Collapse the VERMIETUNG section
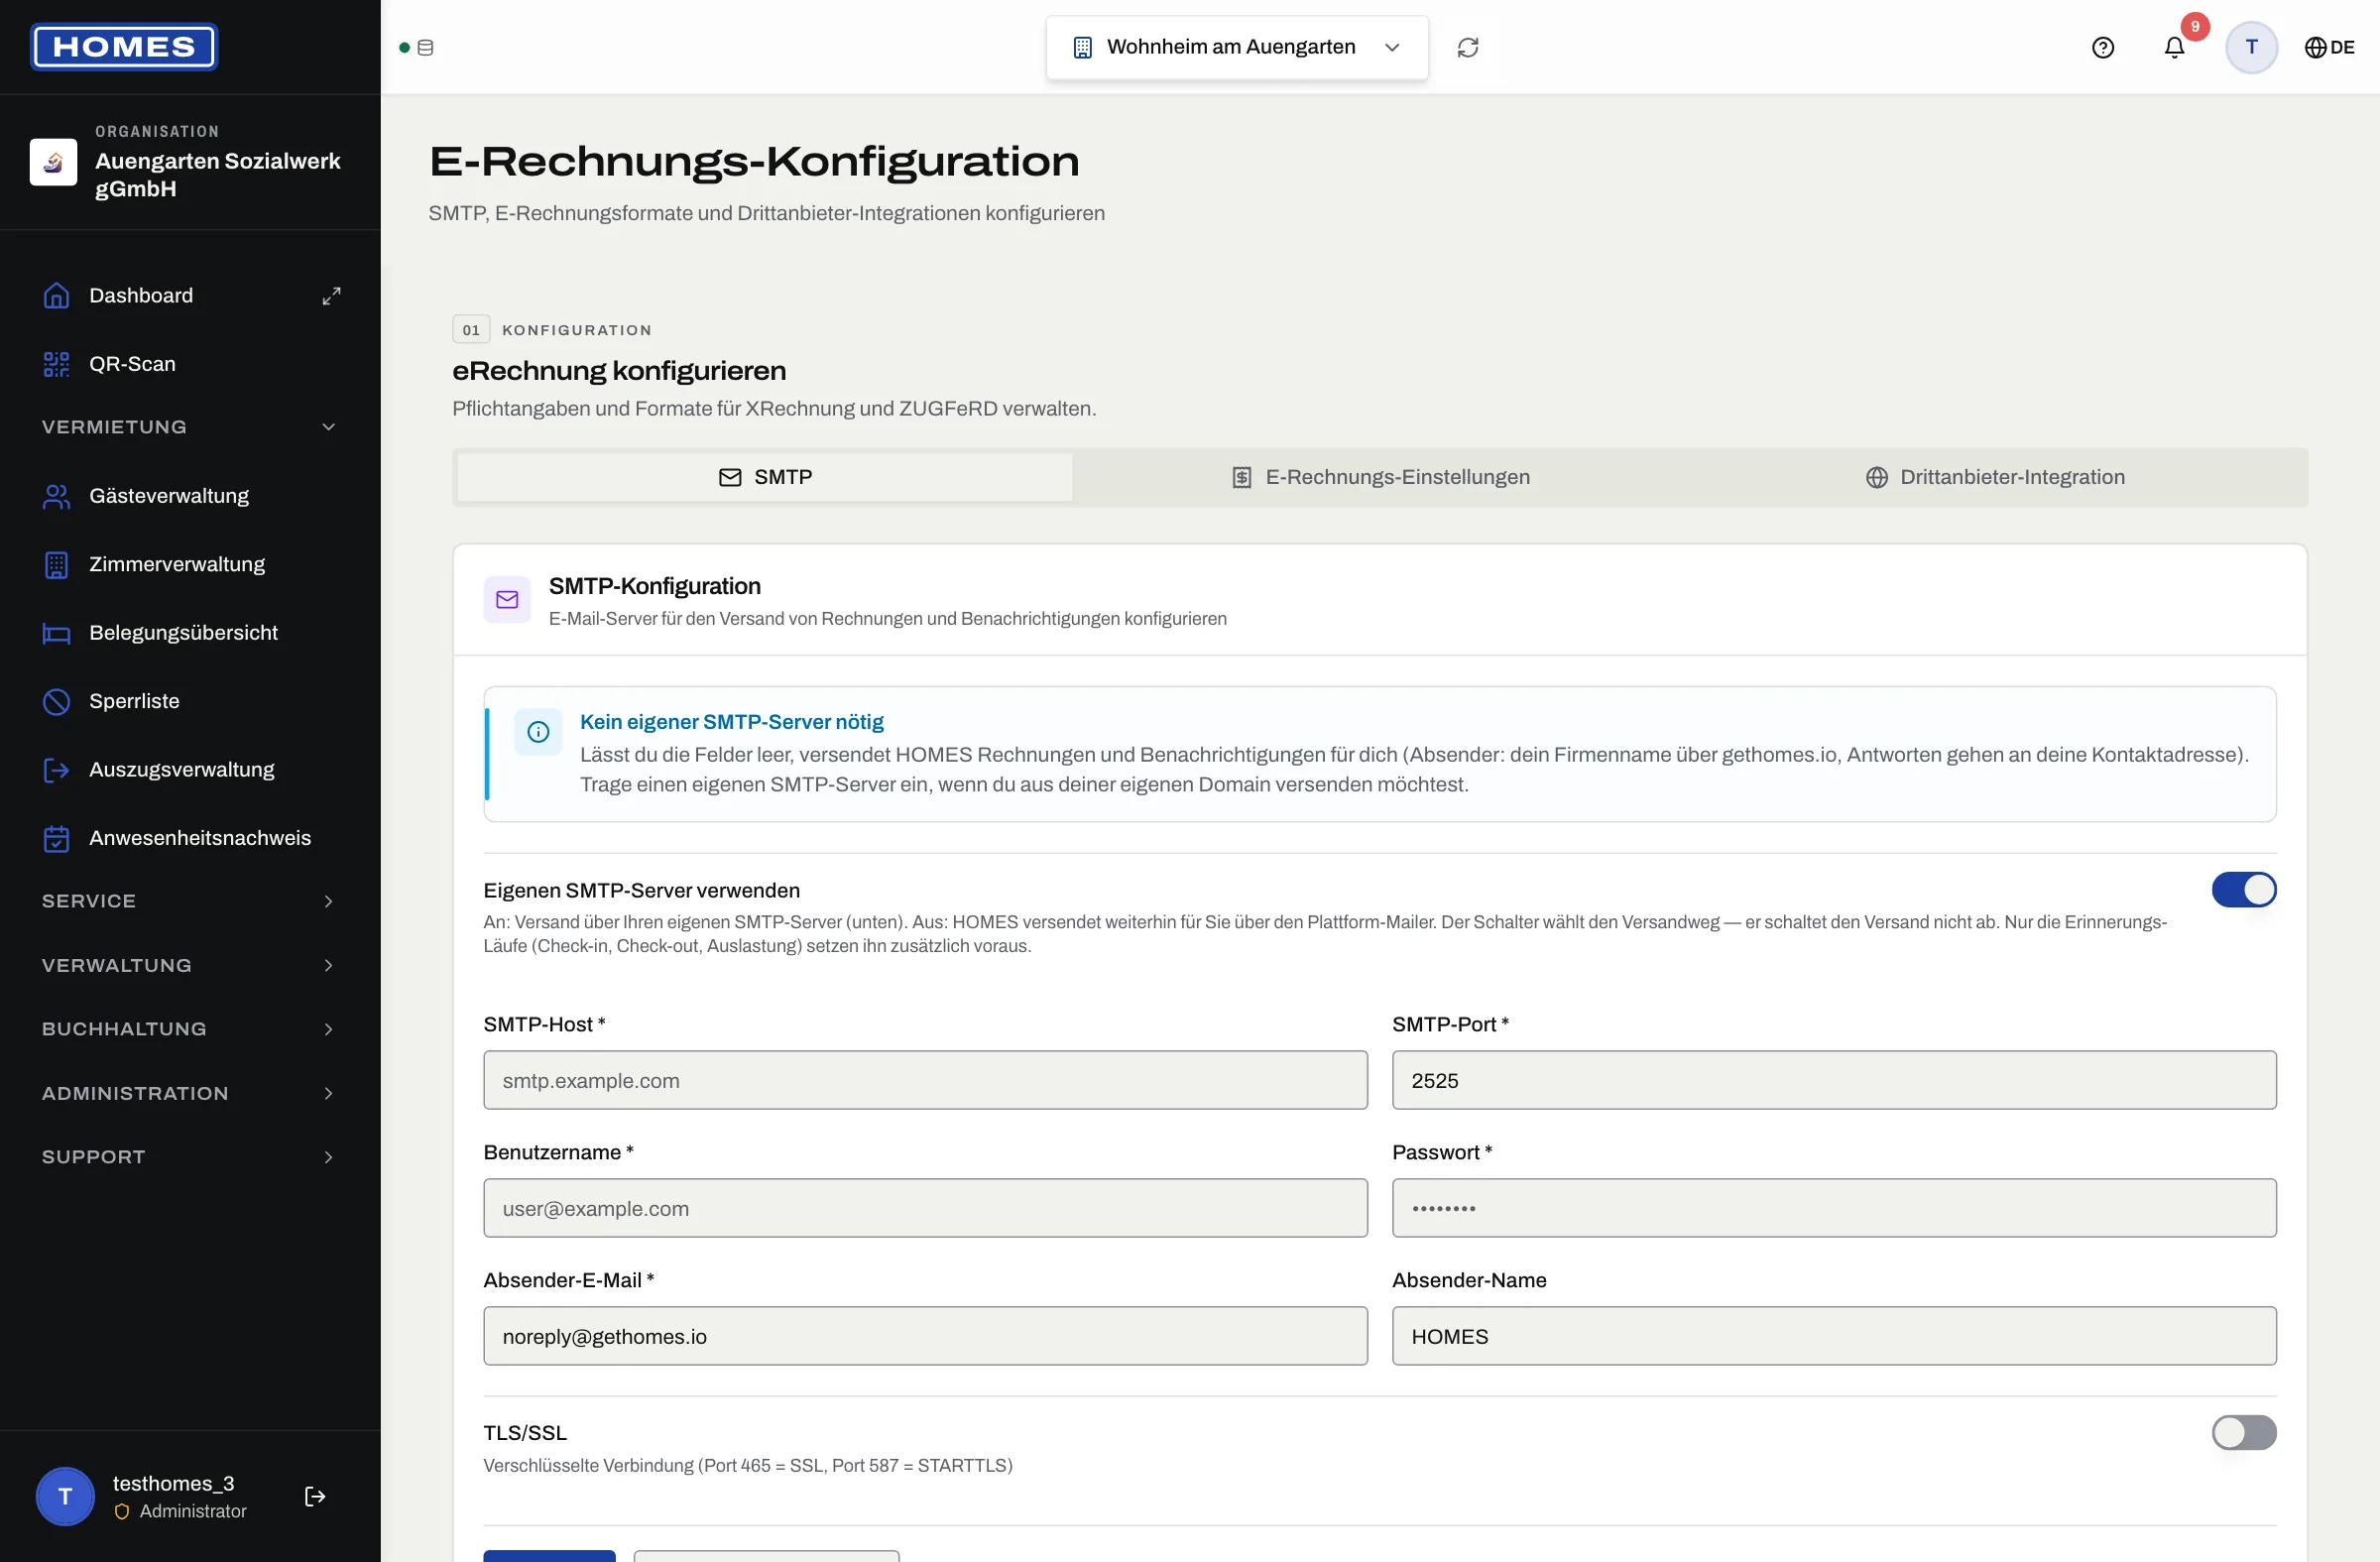Screen dimensions: 2380x1562 click(x=190, y=427)
